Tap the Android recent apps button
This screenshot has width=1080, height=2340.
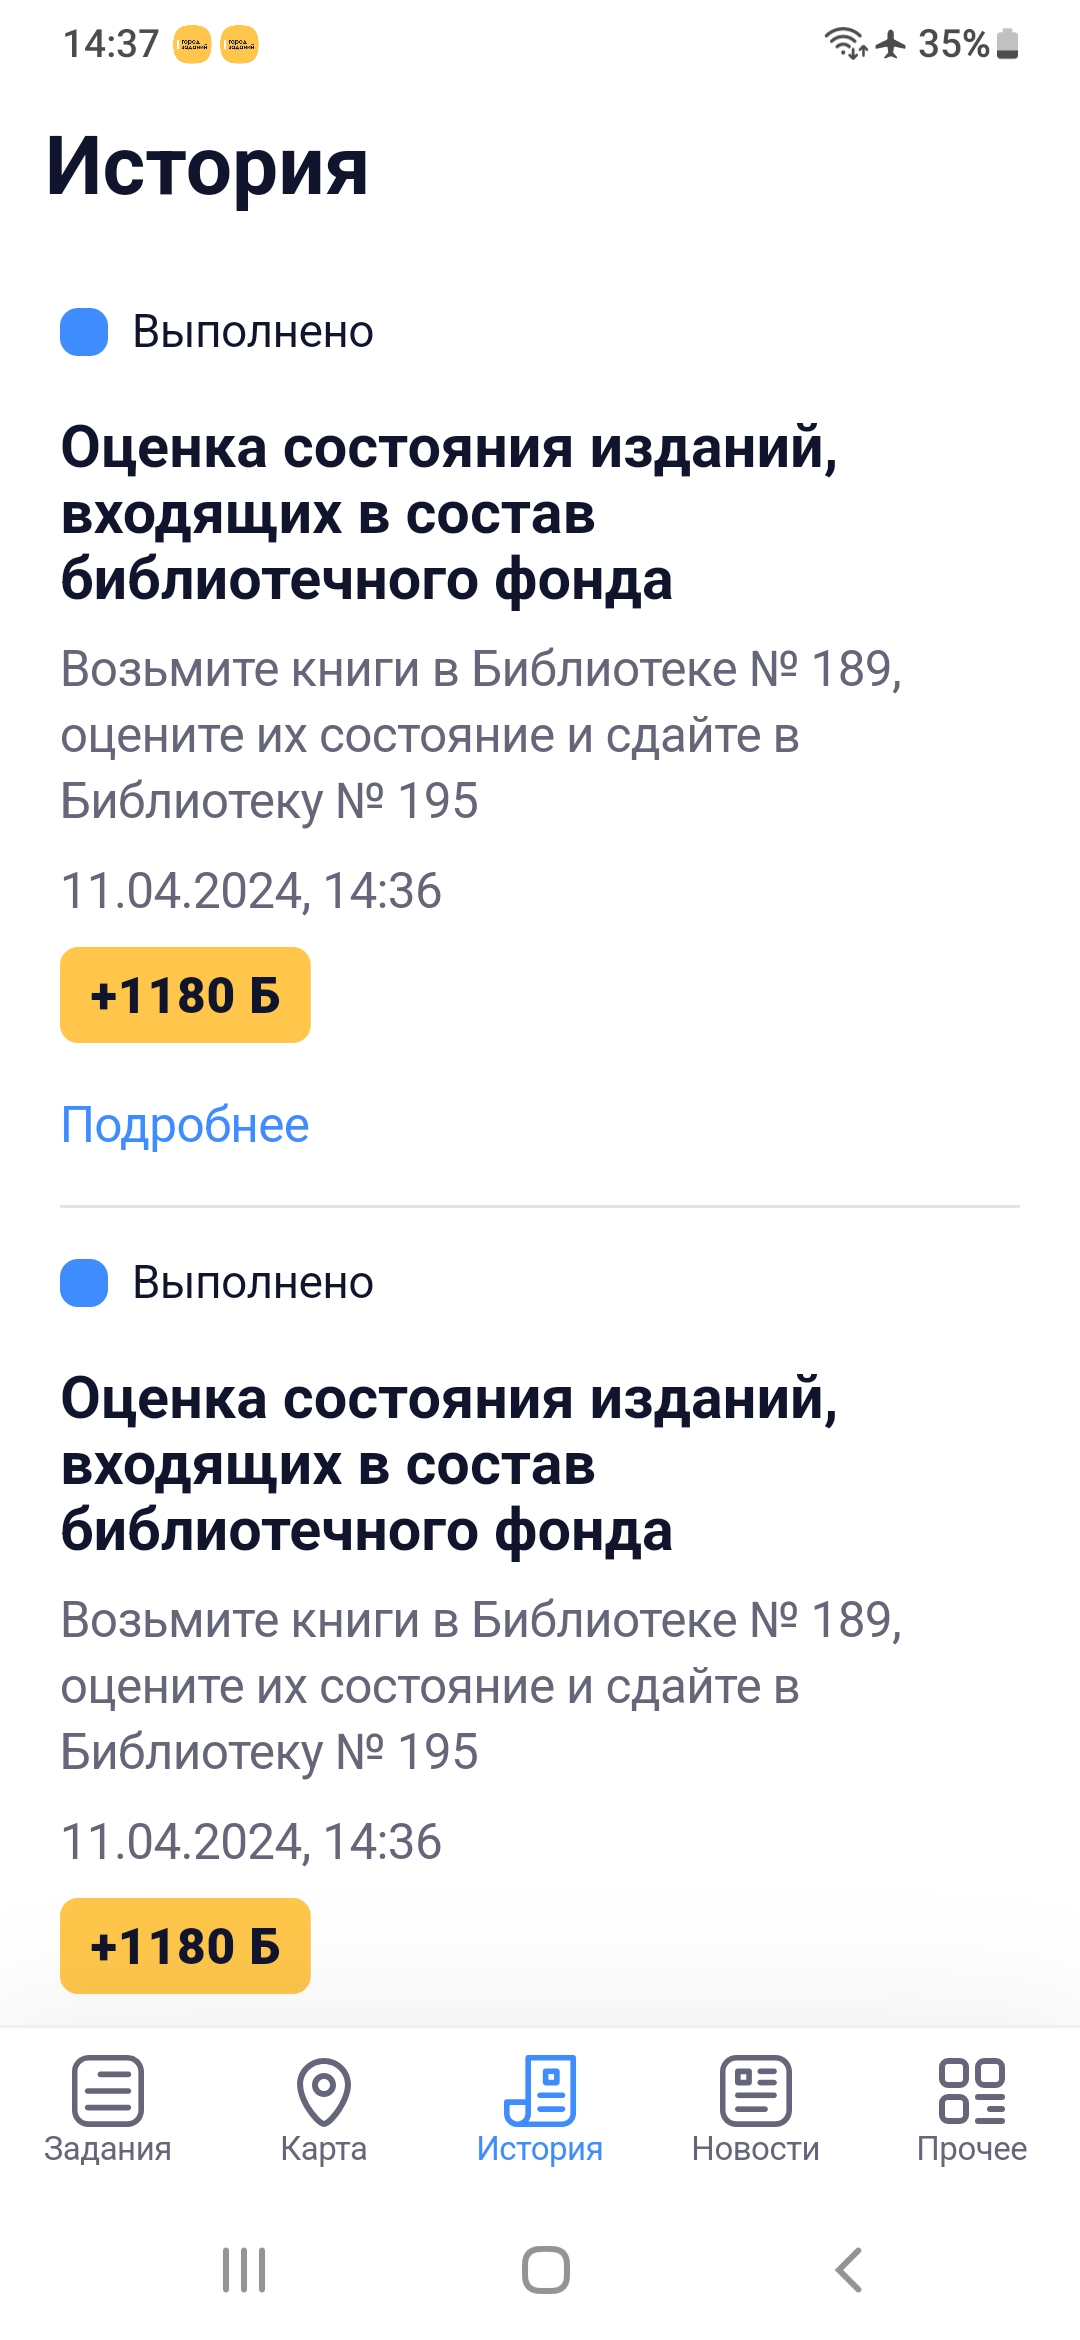(244, 2269)
